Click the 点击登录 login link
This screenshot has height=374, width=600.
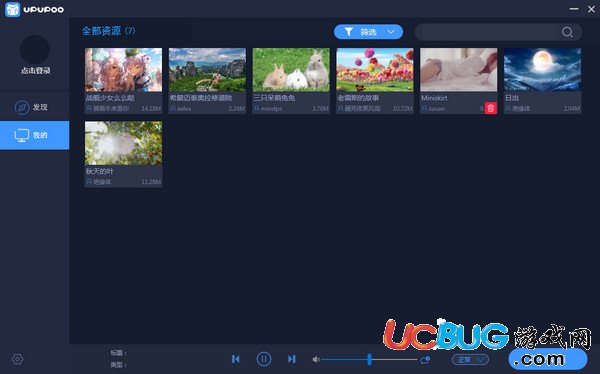tap(36, 70)
